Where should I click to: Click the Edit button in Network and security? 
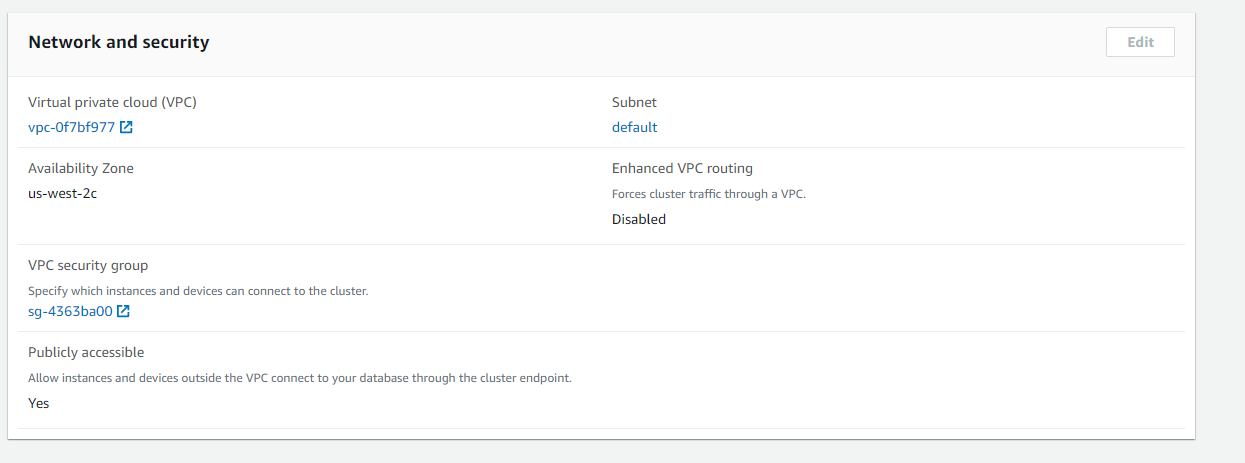(1140, 42)
